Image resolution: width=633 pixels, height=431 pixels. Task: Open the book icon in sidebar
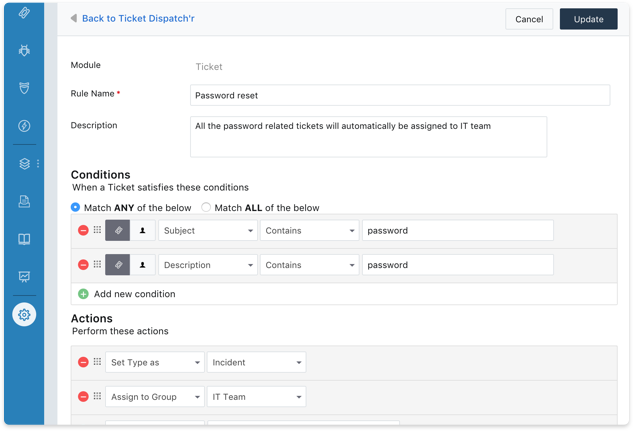24,239
